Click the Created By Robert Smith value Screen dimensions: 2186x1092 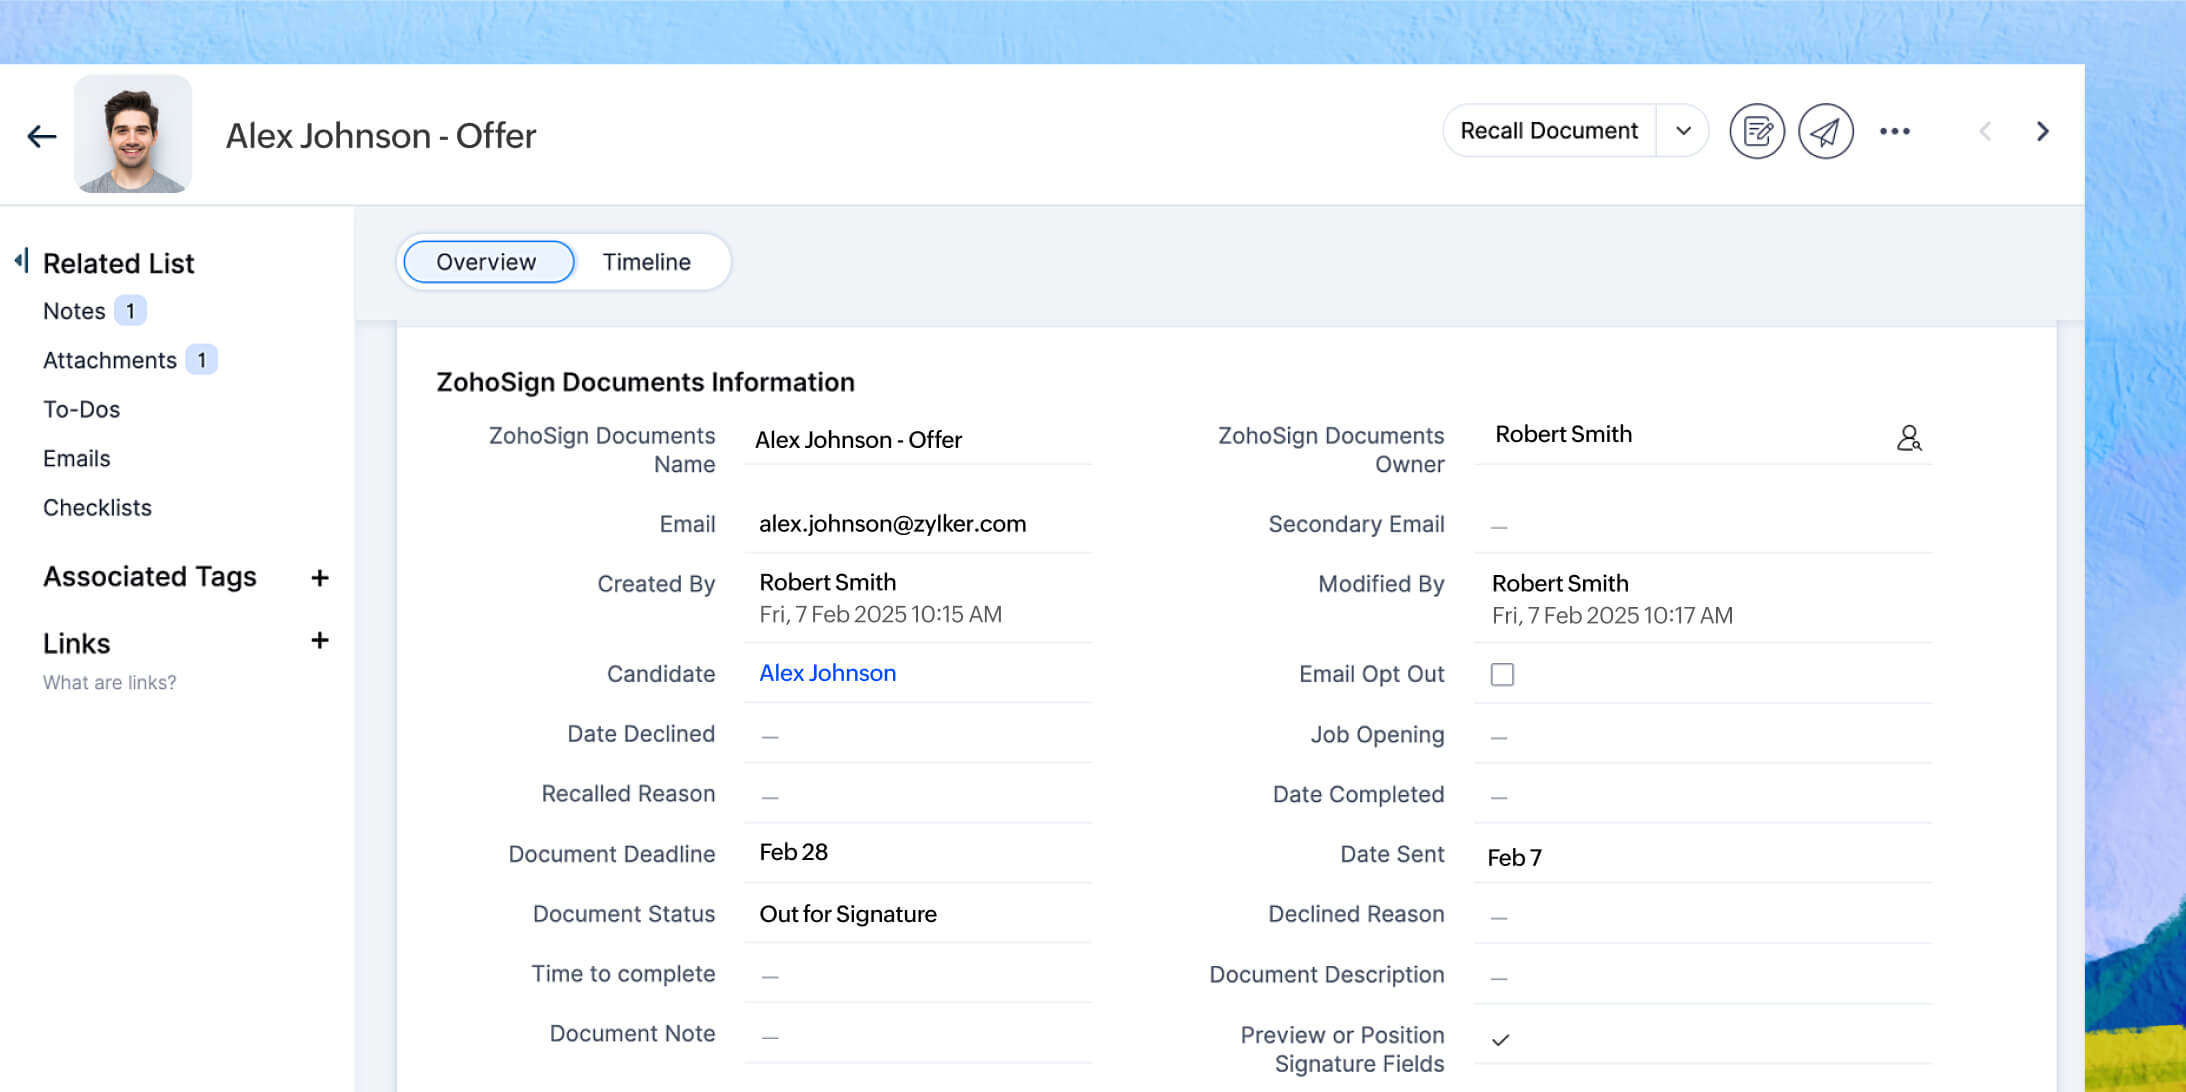point(827,582)
